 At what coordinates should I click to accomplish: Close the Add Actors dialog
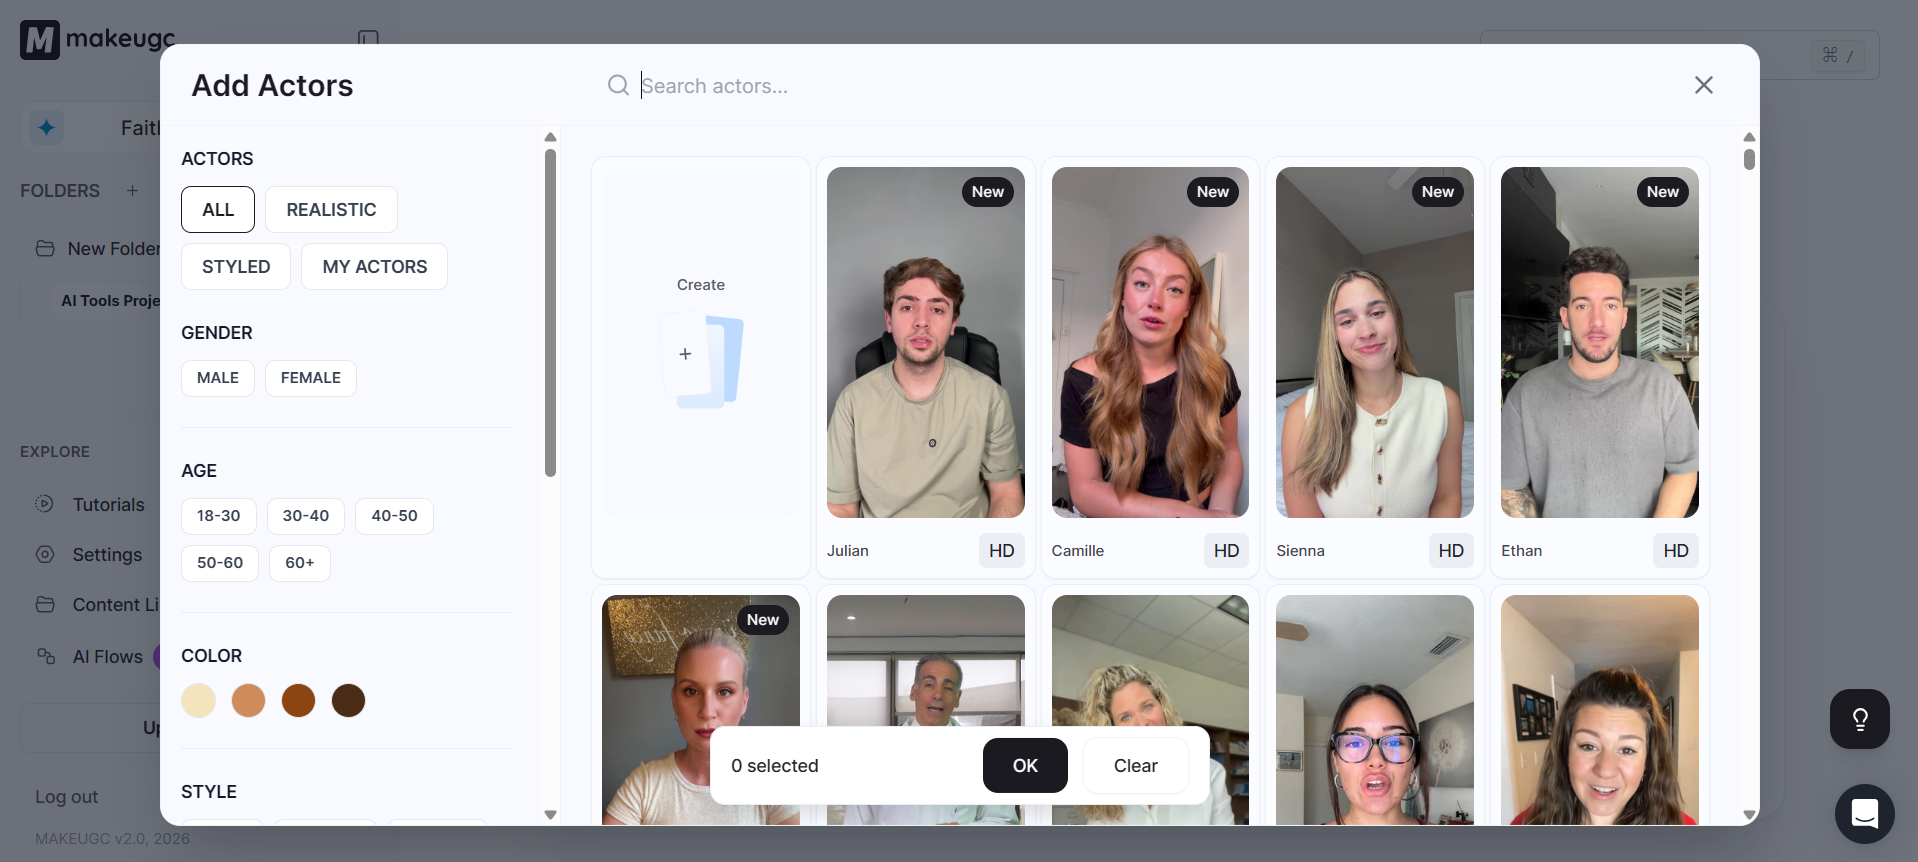pos(1704,85)
